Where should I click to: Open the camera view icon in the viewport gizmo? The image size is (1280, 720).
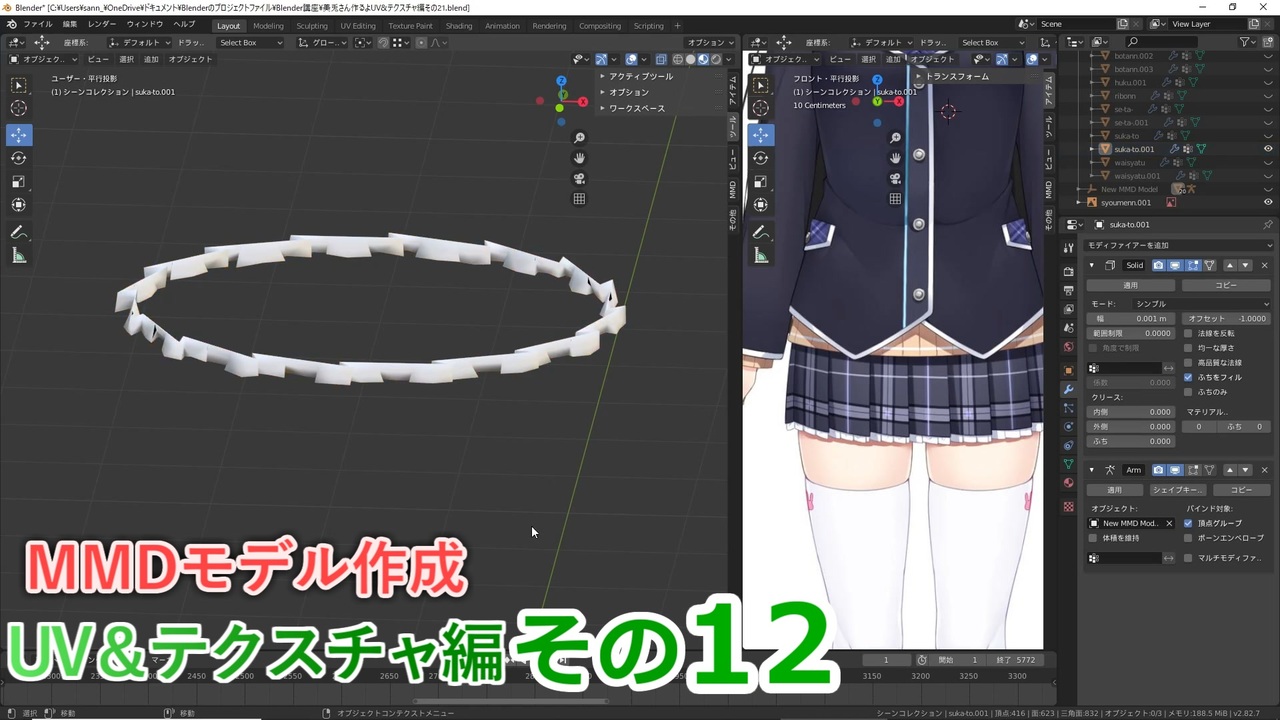(x=580, y=178)
